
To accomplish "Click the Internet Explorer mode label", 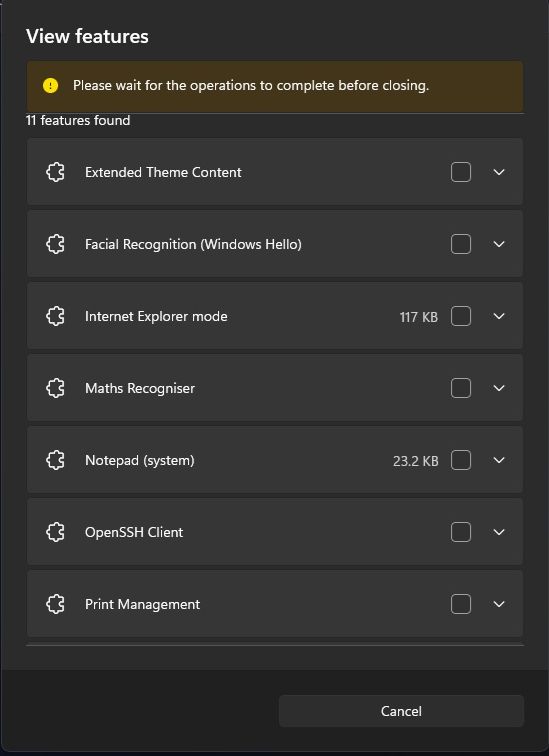I will (156, 316).
